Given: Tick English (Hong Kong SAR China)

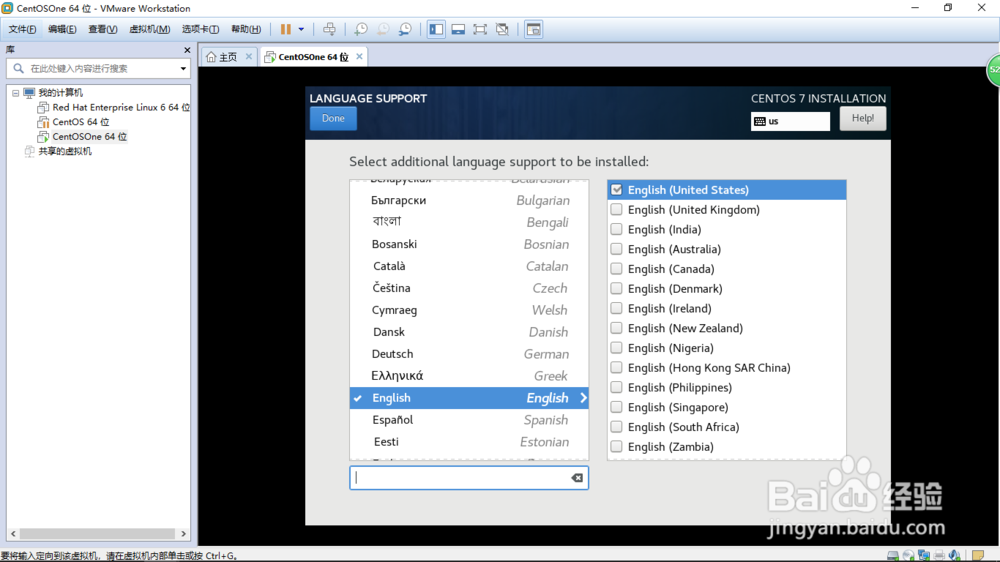Looking at the screenshot, I should pos(616,367).
